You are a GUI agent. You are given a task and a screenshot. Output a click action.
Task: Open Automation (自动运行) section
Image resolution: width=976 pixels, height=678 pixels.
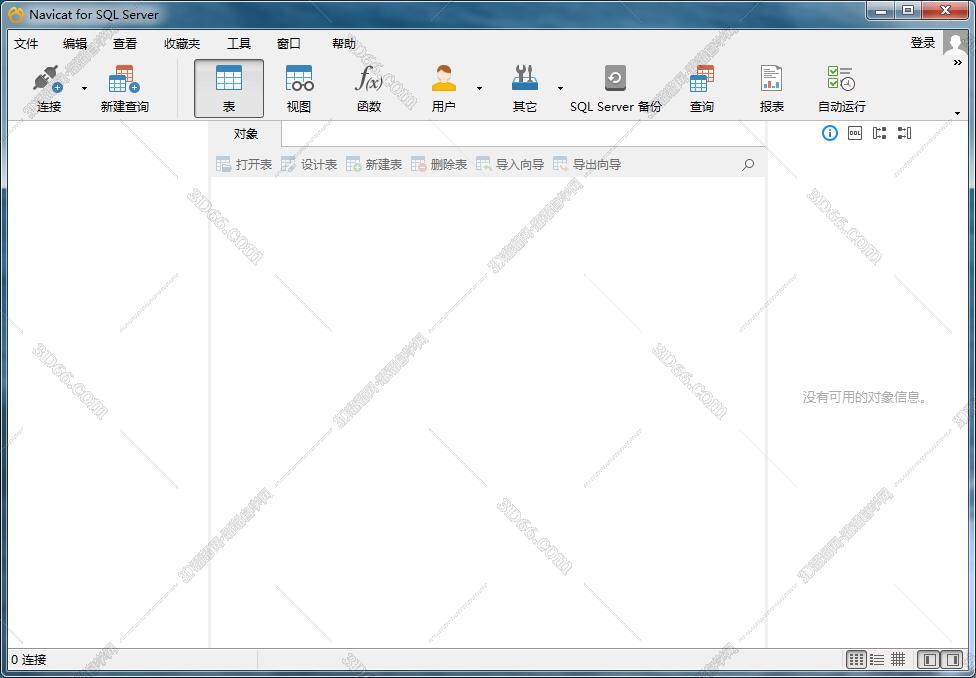click(842, 88)
